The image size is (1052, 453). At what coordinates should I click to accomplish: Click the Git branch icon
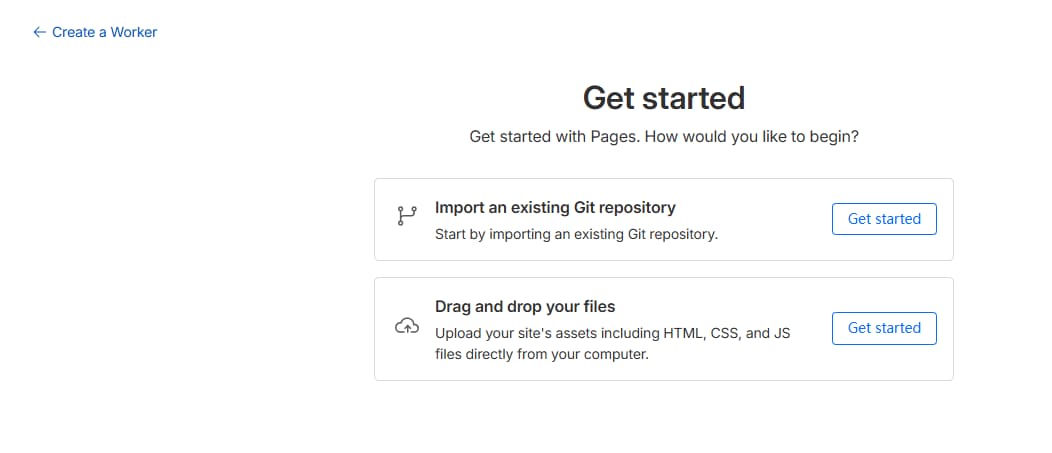tap(406, 218)
